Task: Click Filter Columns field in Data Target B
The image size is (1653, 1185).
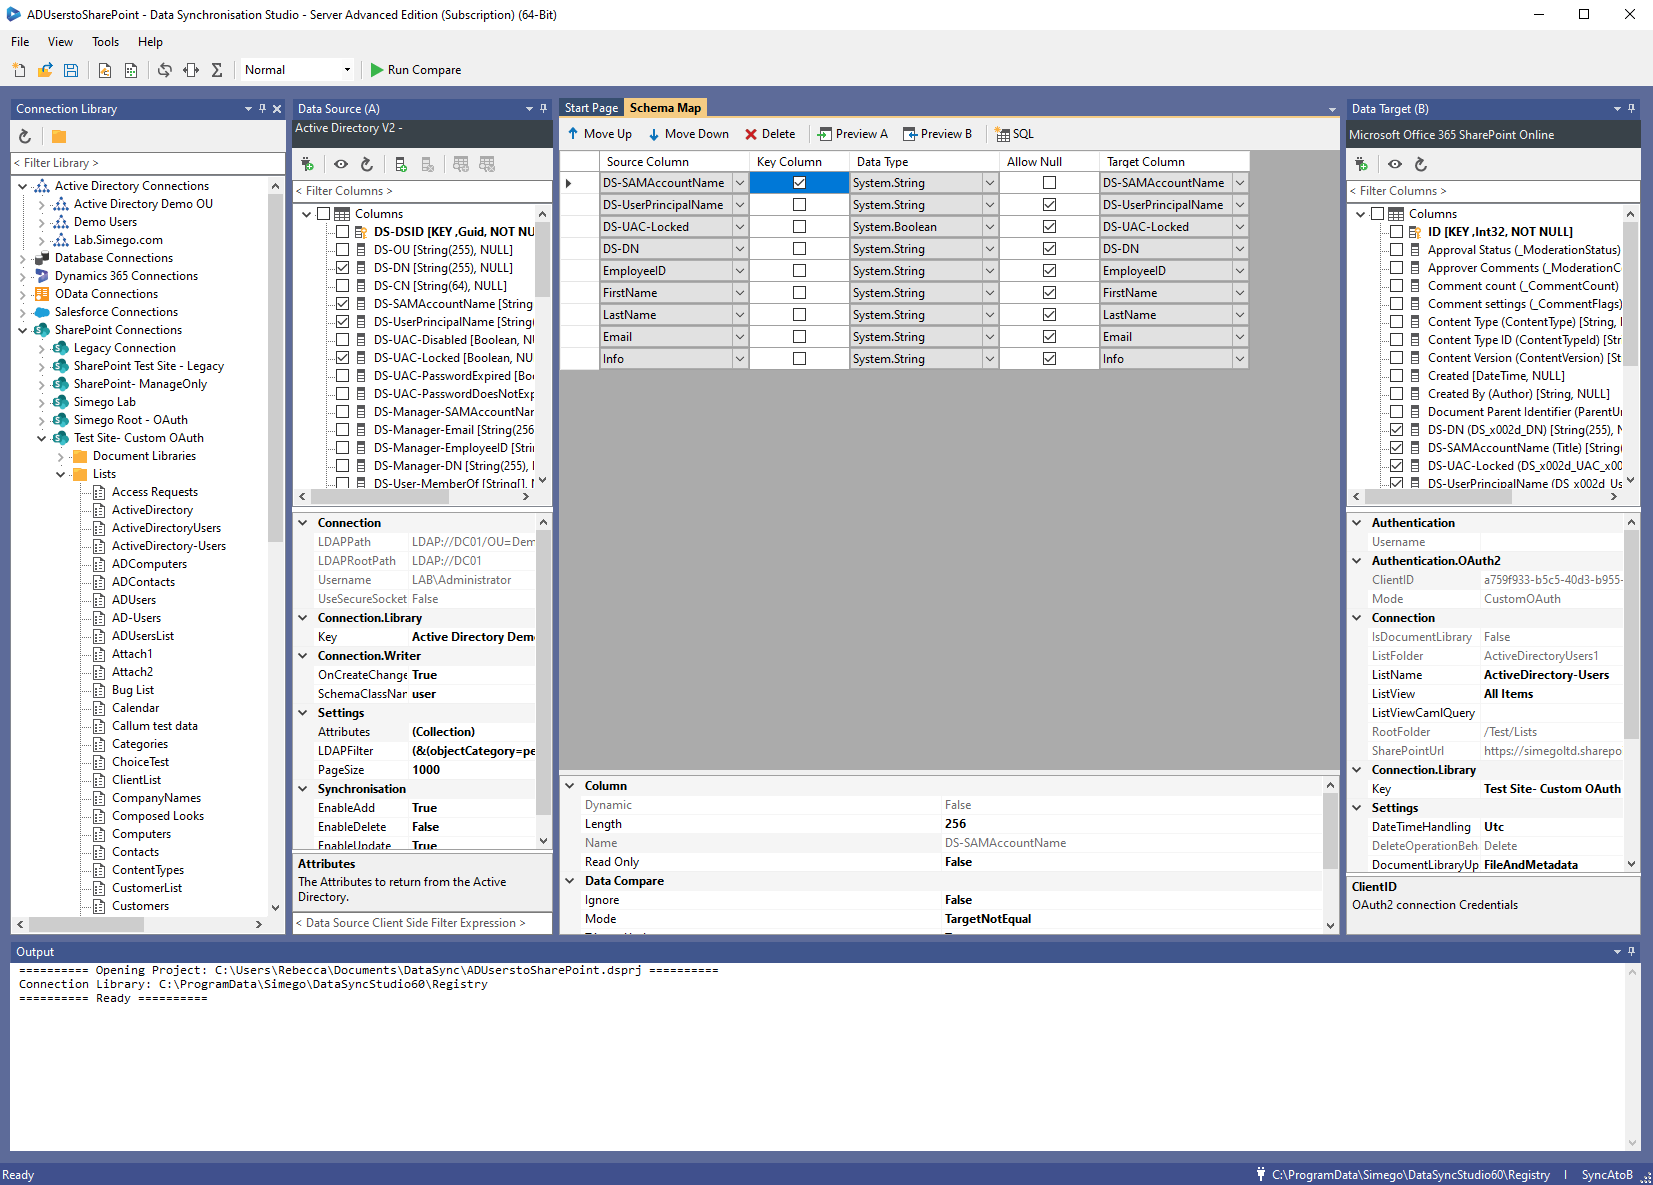Action: 1493,191
